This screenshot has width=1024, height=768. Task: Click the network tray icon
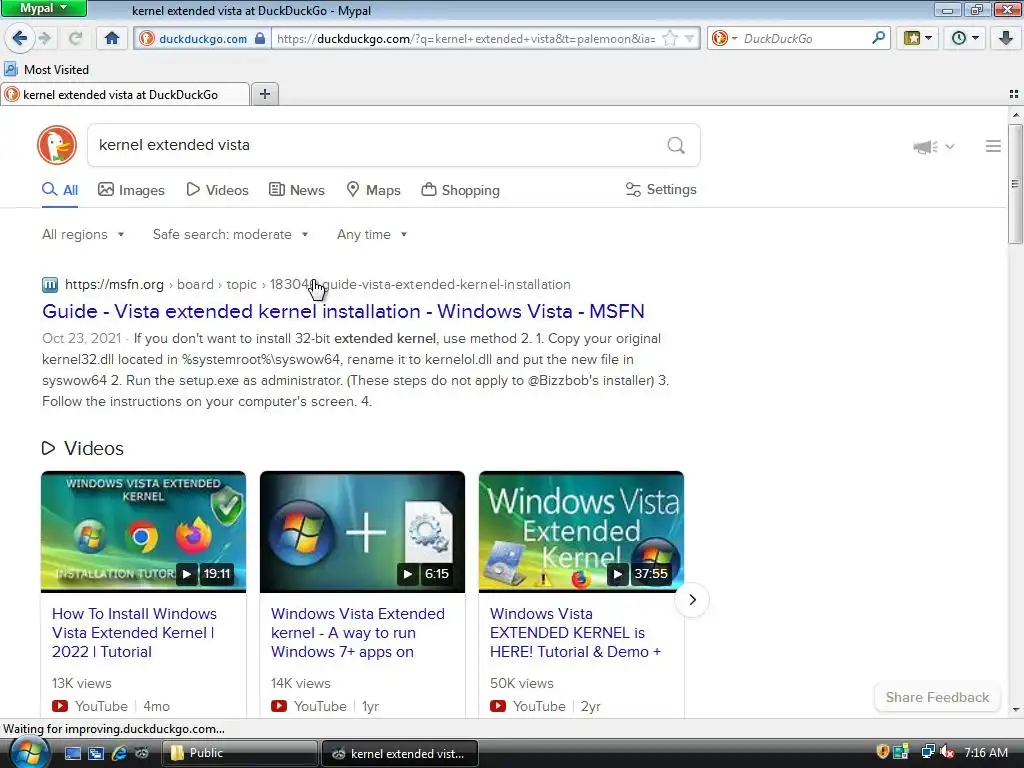927,752
